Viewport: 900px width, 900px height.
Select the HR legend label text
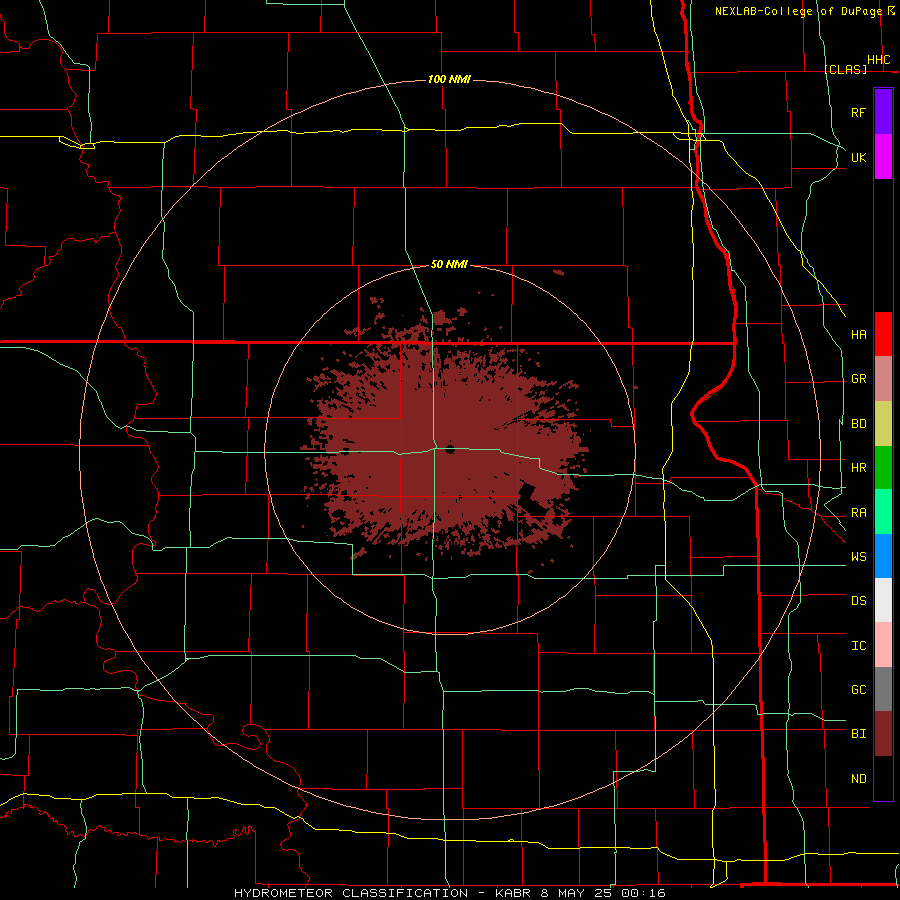pos(859,468)
